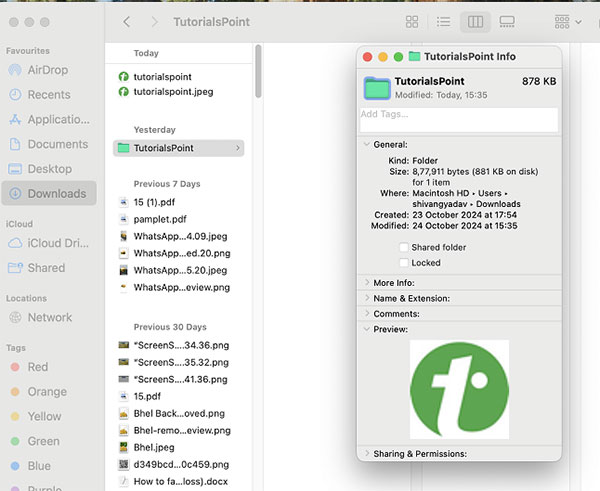Click the Finder forward arrow
Image resolution: width=600 pixels, height=491 pixels.
coord(153,21)
